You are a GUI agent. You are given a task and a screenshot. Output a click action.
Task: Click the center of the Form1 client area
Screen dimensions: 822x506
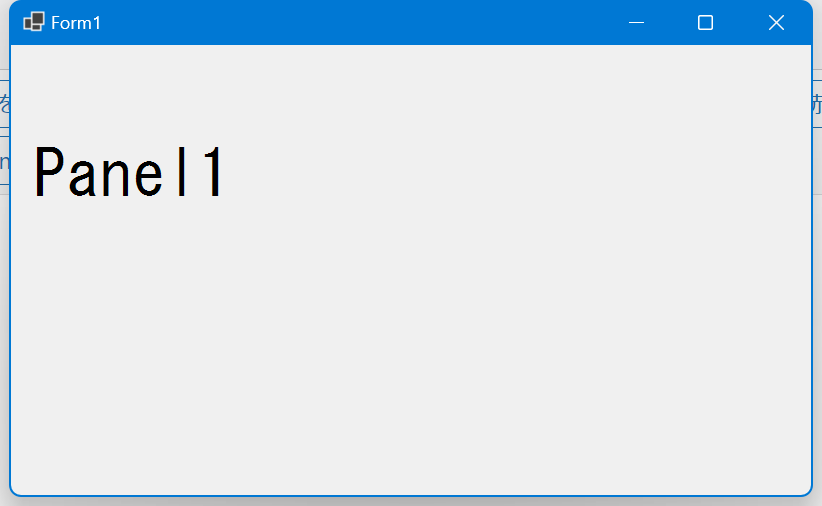pyautogui.click(x=411, y=270)
